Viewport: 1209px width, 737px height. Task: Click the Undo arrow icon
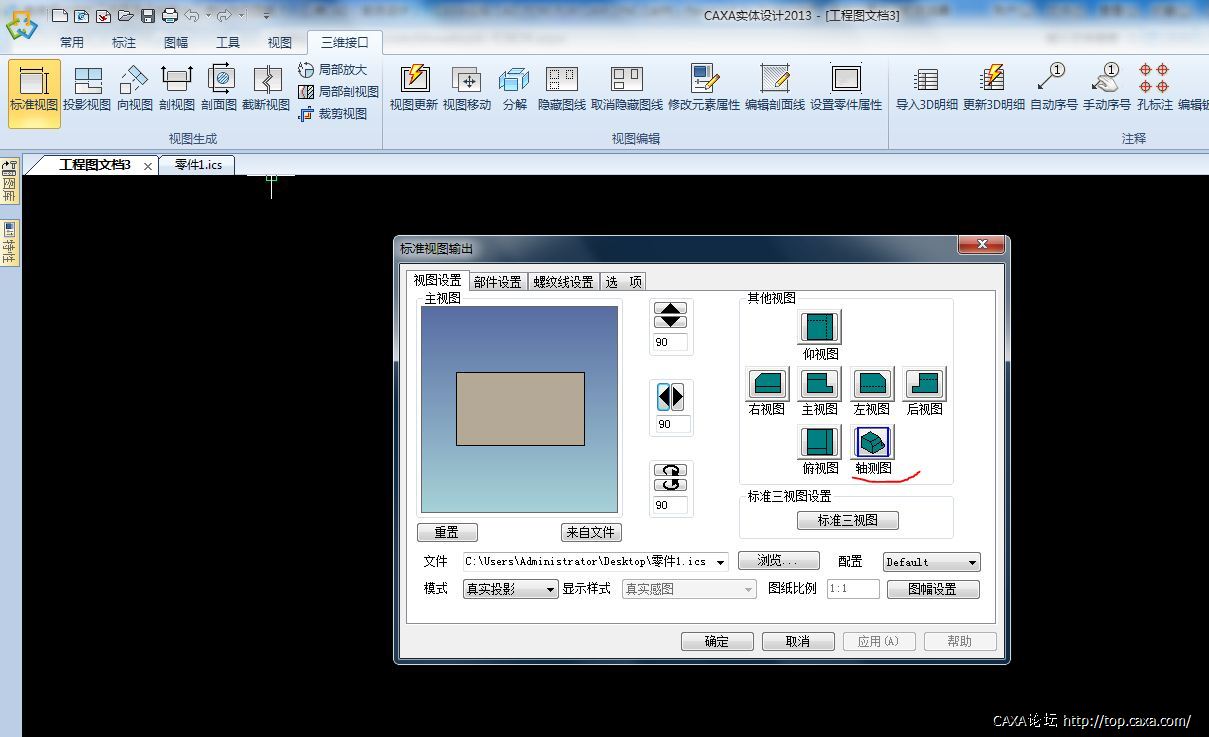pyautogui.click(x=192, y=15)
